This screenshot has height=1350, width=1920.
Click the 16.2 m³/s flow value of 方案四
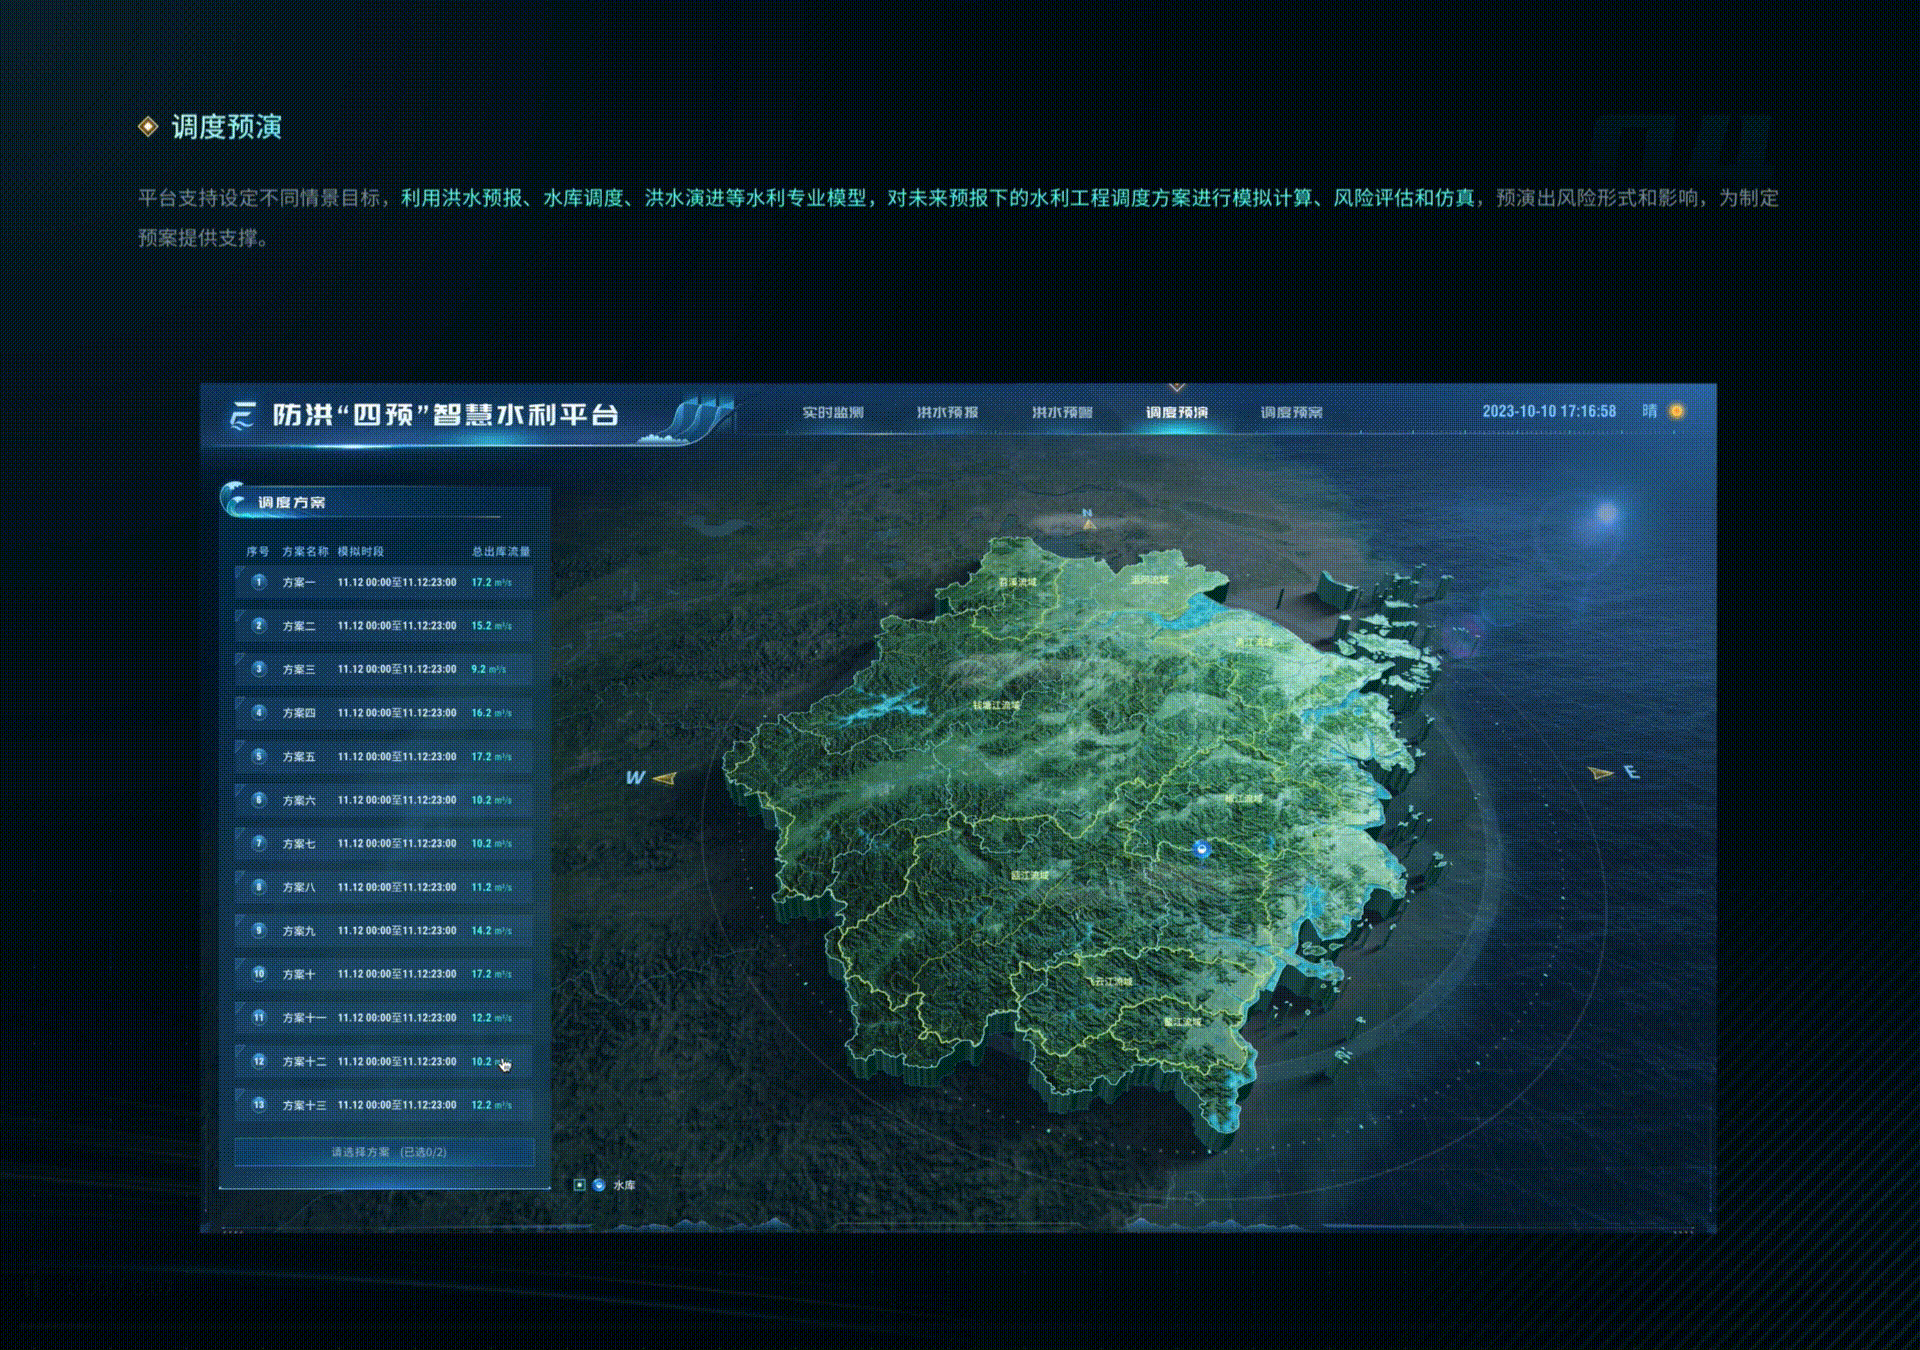coord(491,713)
